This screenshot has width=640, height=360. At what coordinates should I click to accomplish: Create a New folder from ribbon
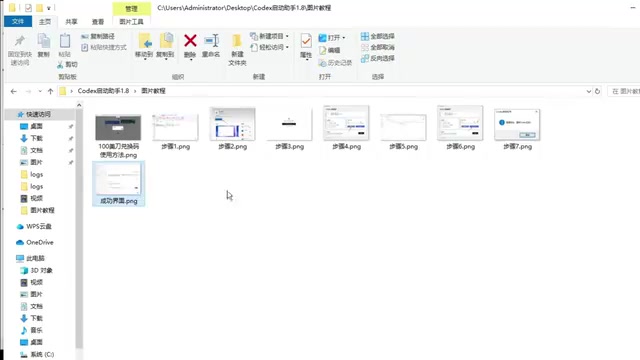(x=237, y=50)
